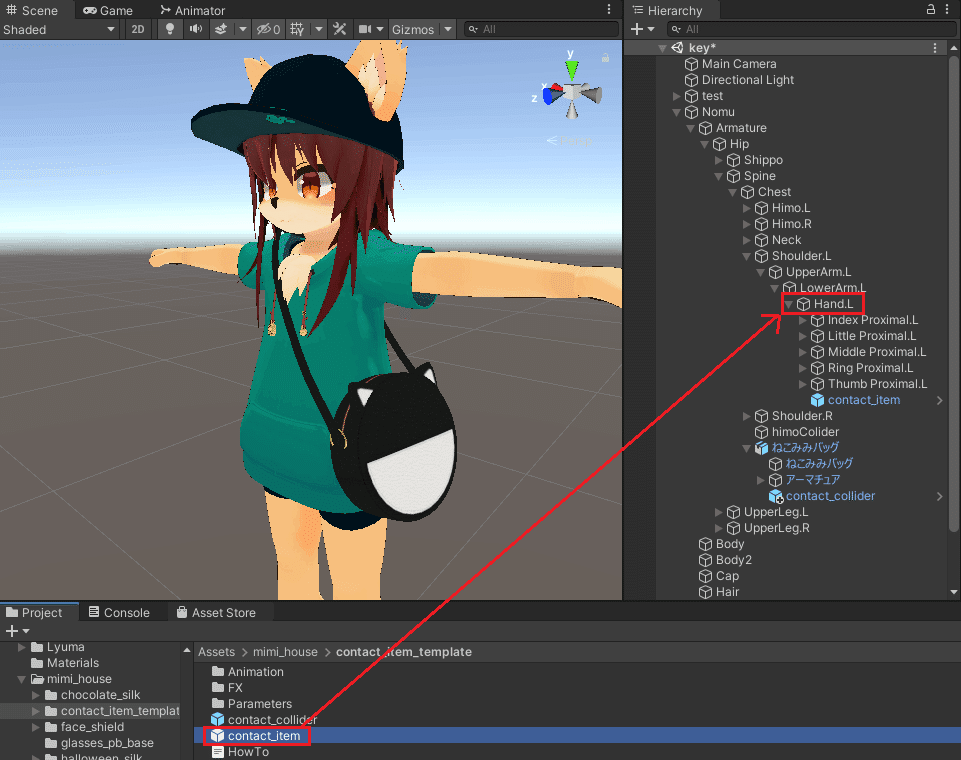The image size is (961, 760).
Task: Open component tools wrench icon
Action: (x=340, y=29)
